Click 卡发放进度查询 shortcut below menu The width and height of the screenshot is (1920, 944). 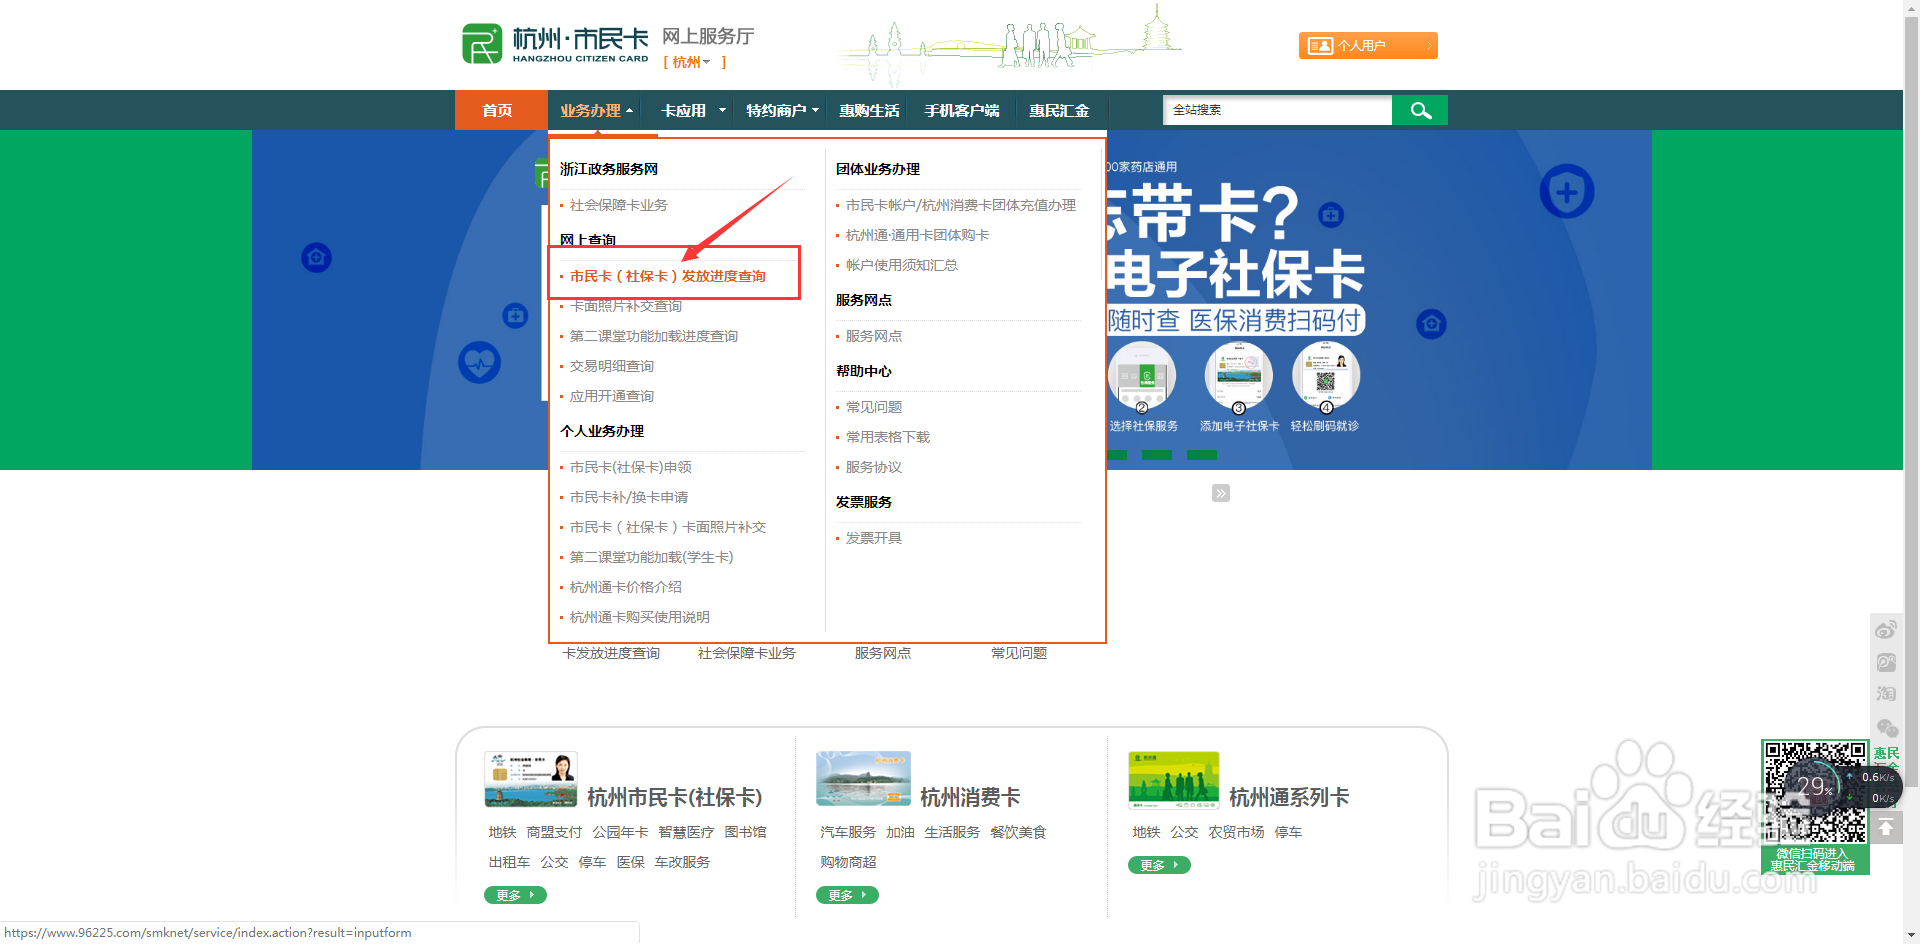(x=611, y=653)
